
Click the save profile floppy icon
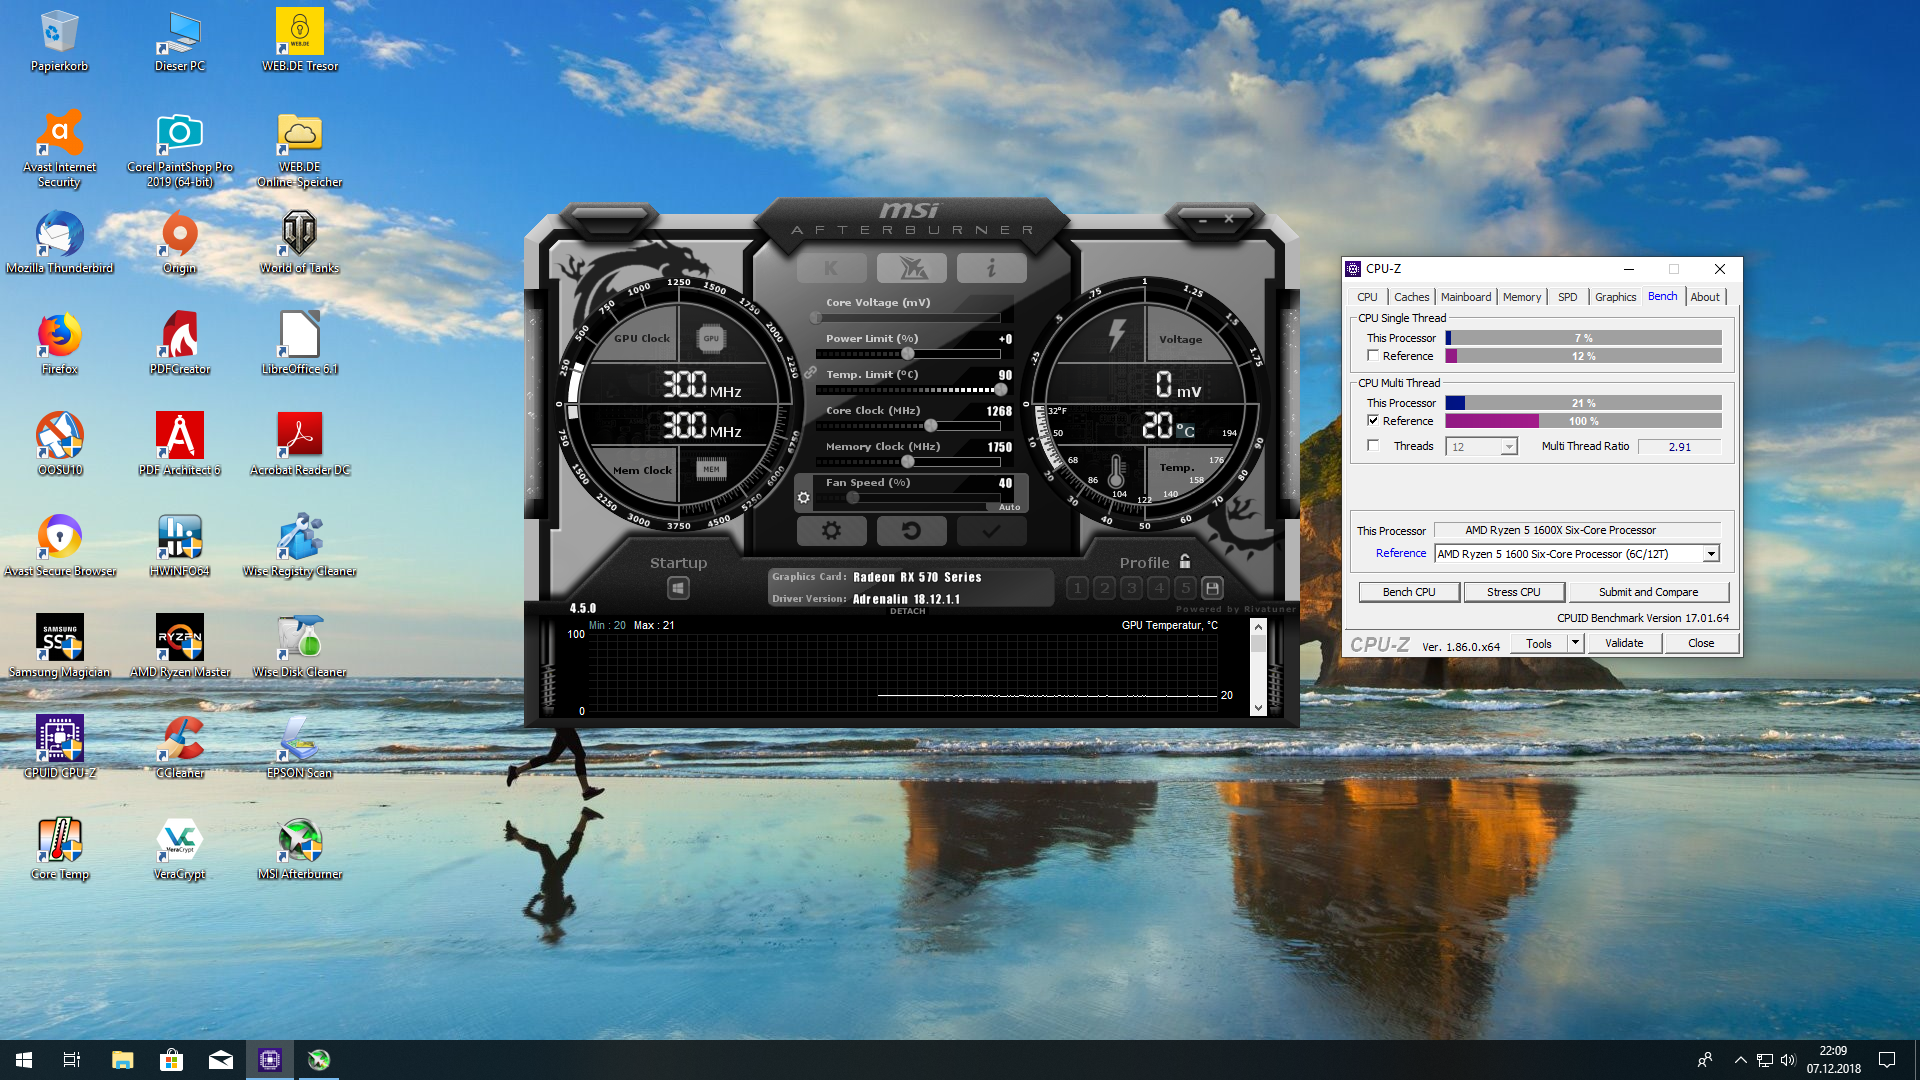[1212, 588]
